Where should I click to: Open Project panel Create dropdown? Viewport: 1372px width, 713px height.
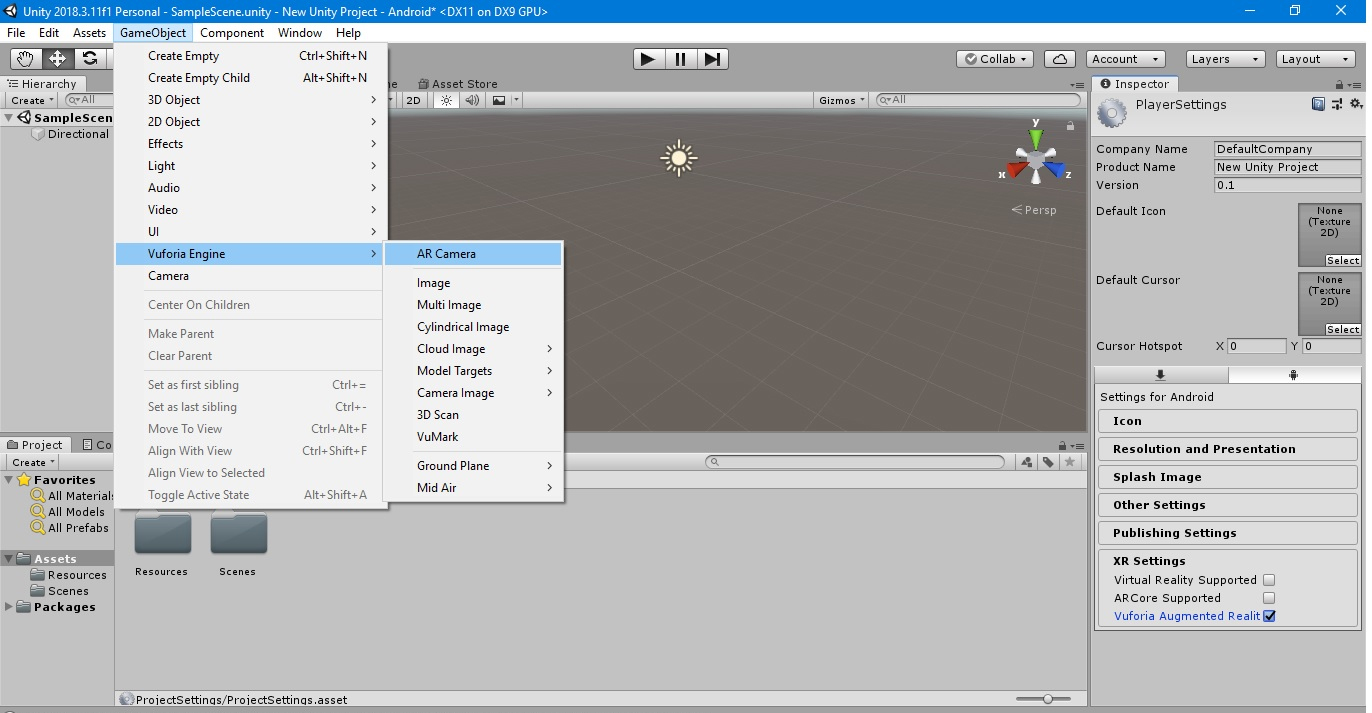click(x=33, y=462)
